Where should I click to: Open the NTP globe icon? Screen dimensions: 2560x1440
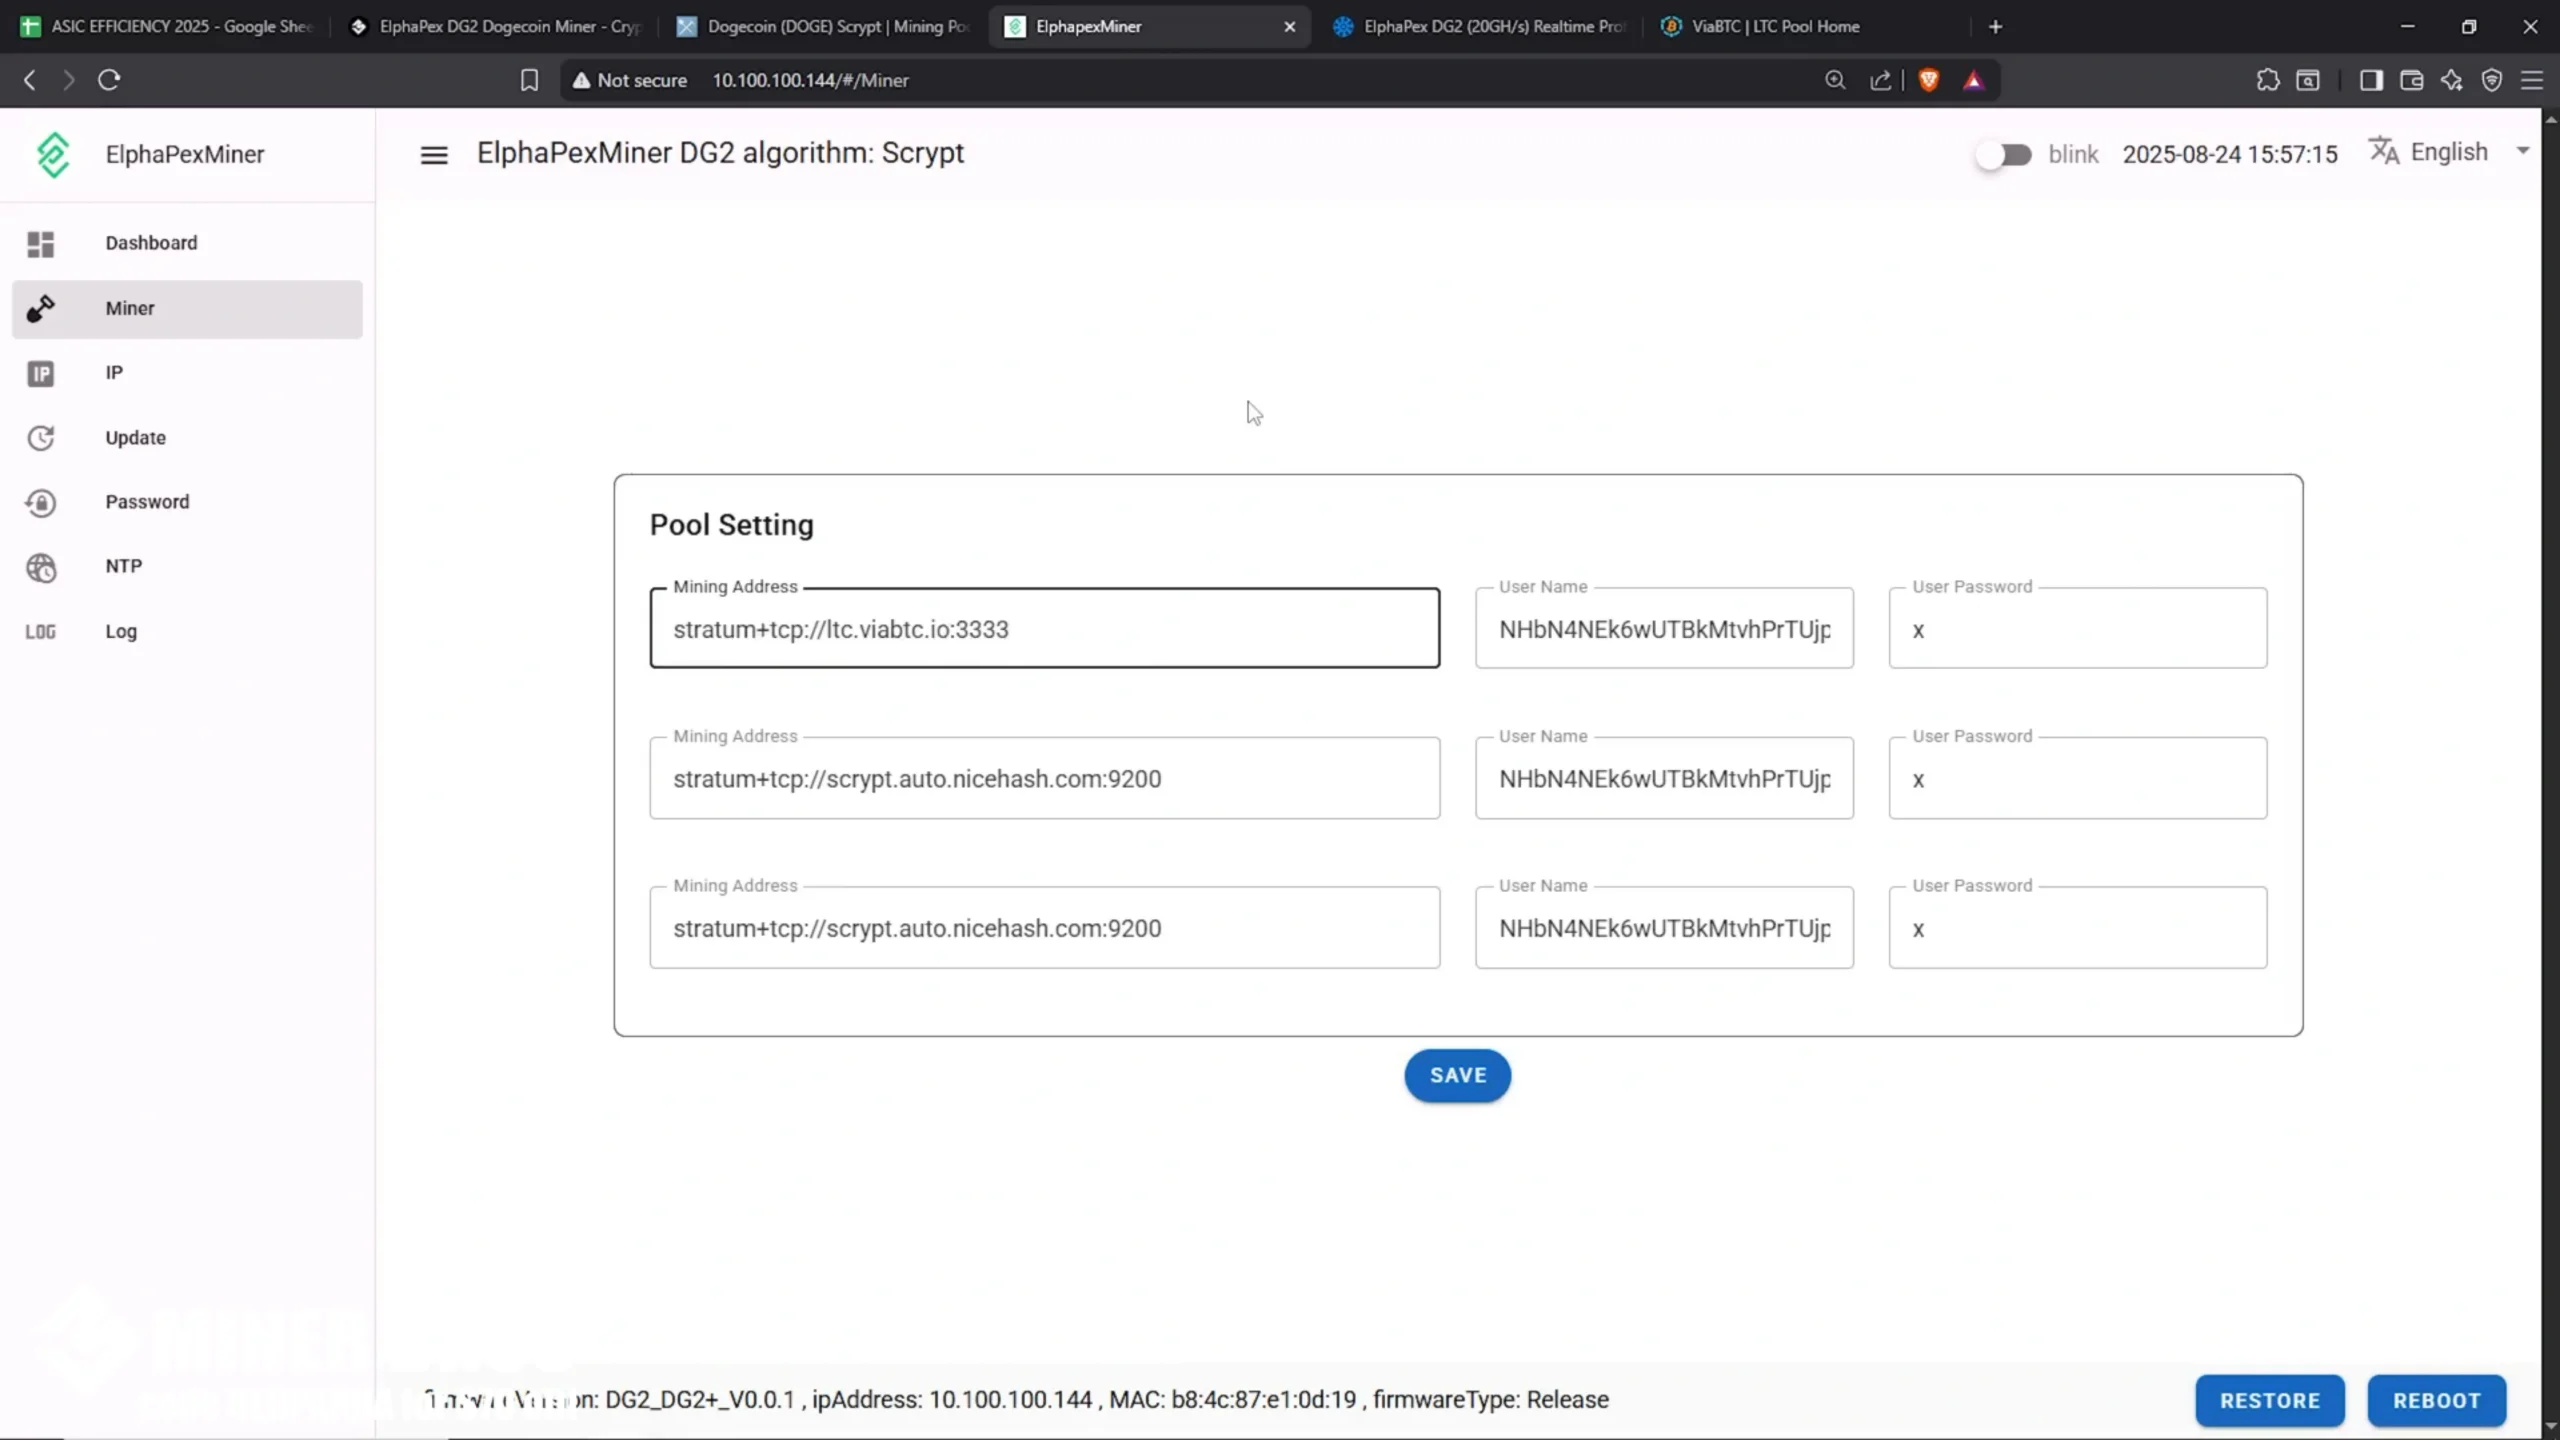coord(40,567)
